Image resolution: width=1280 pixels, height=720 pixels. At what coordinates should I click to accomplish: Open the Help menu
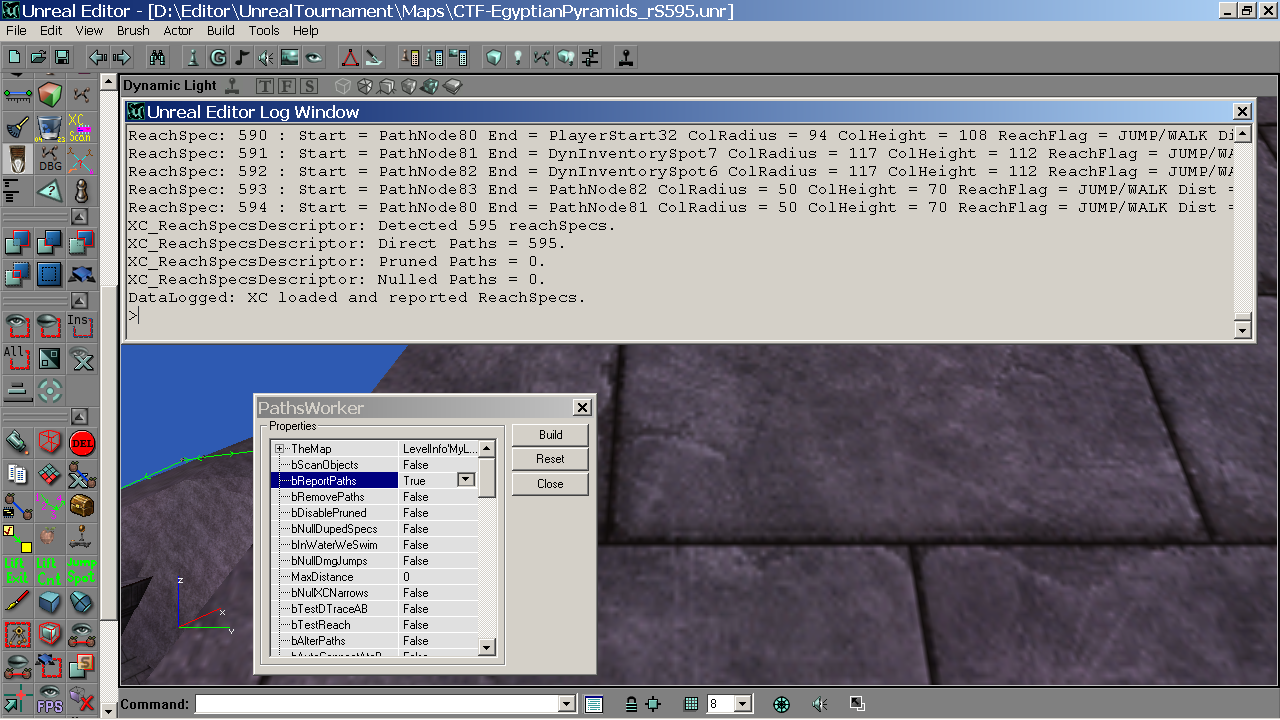pyautogui.click(x=306, y=31)
